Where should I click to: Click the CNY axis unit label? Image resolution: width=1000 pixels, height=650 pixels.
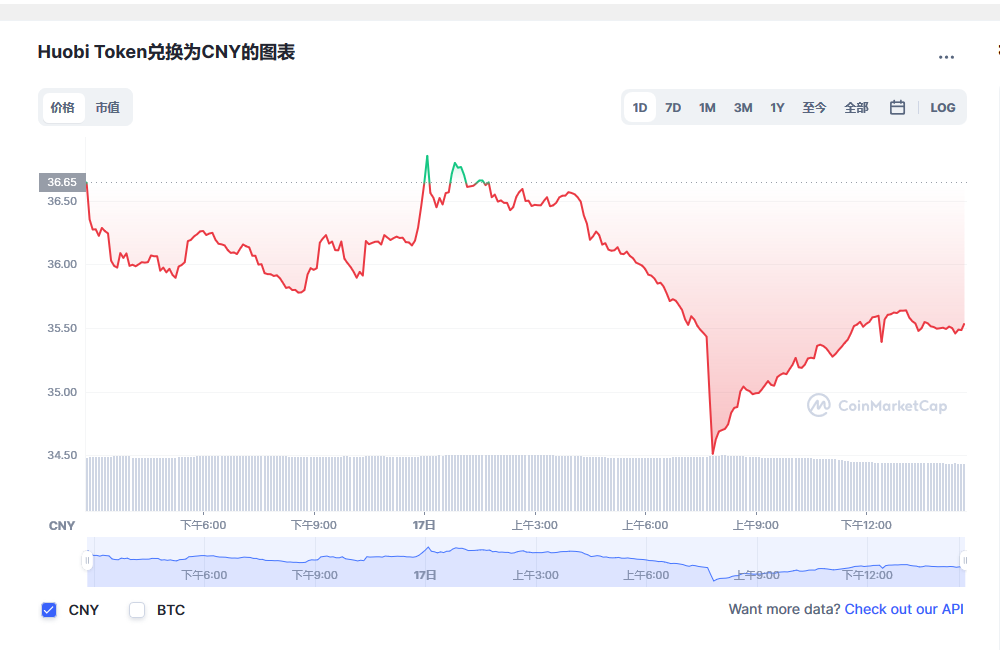[62, 526]
